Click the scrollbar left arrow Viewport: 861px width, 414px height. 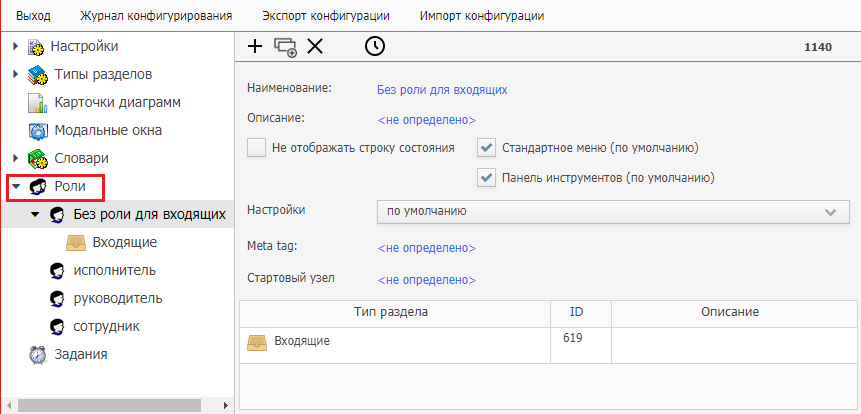click(8, 405)
